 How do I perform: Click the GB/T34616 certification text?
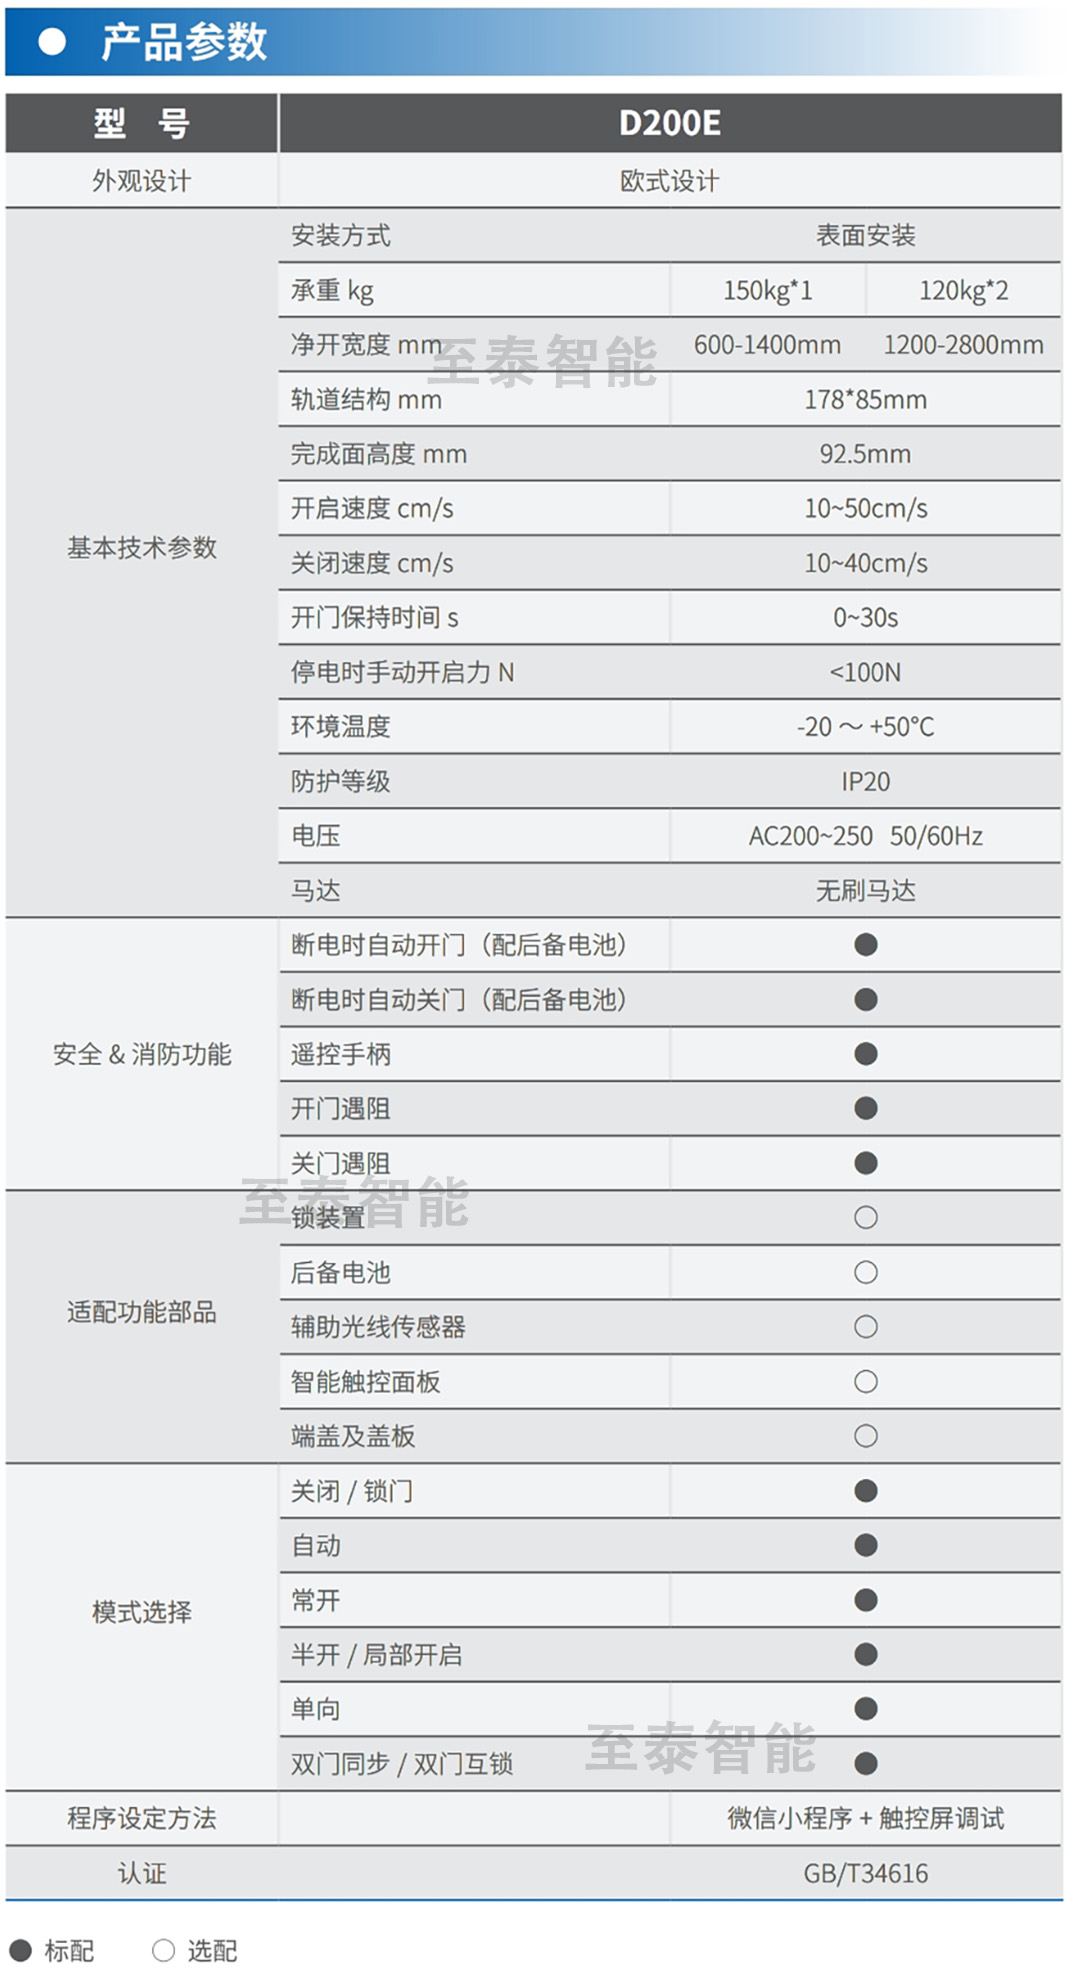click(866, 1873)
